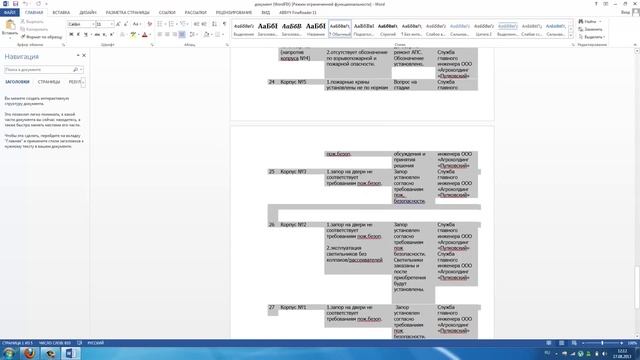640x360 pixels.
Task: Toggle Subscript formatting
Action: (x=104, y=35)
